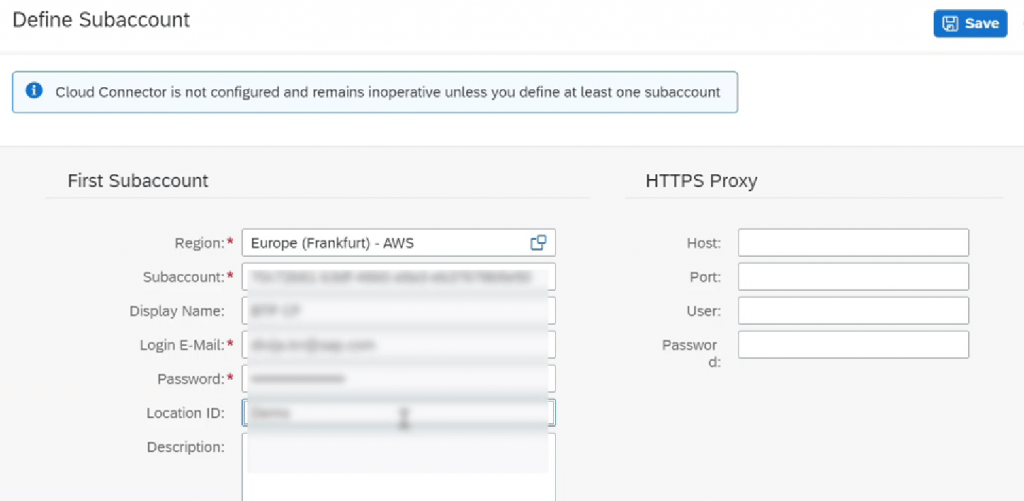This screenshot has height=501, width=1024.
Task: Click the First Subaccount section heading
Action: pos(138,181)
